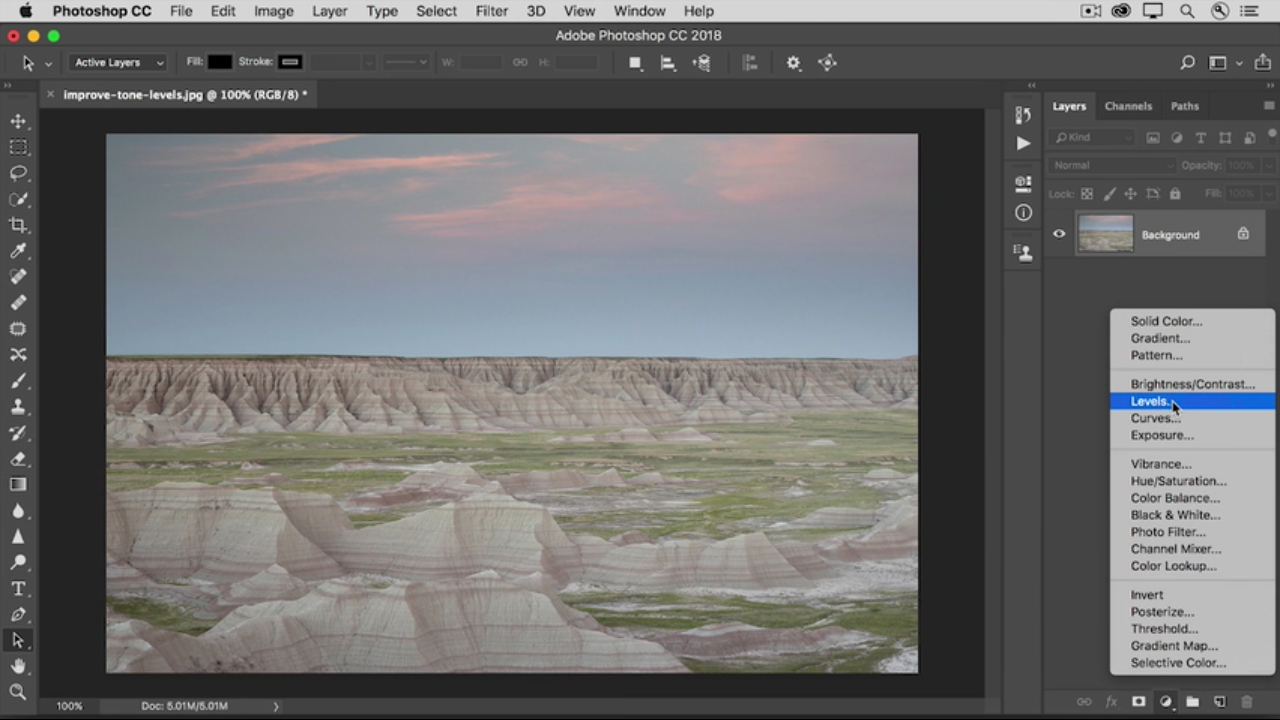The width and height of the screenshot is (1280, 720).
Task: Open the History panel icon
Action: [1022, 115]
